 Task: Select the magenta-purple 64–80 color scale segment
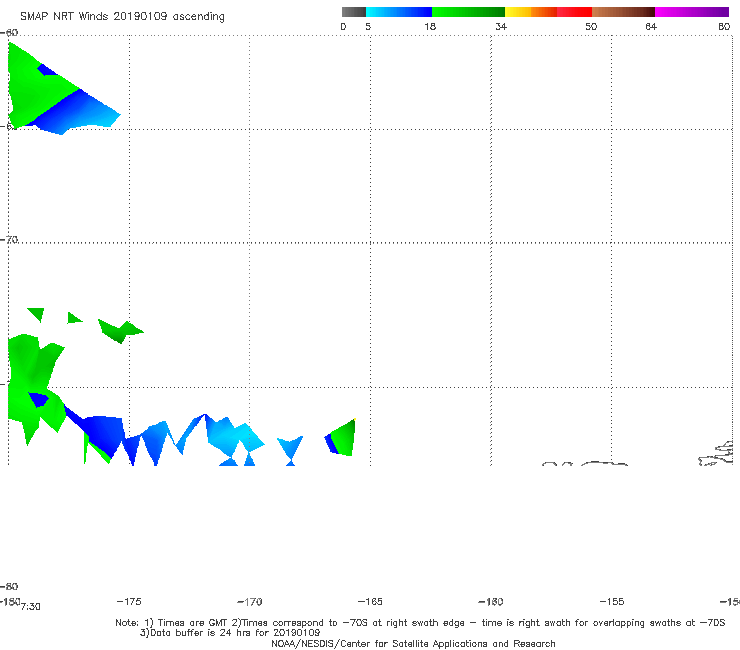[692, 12]
